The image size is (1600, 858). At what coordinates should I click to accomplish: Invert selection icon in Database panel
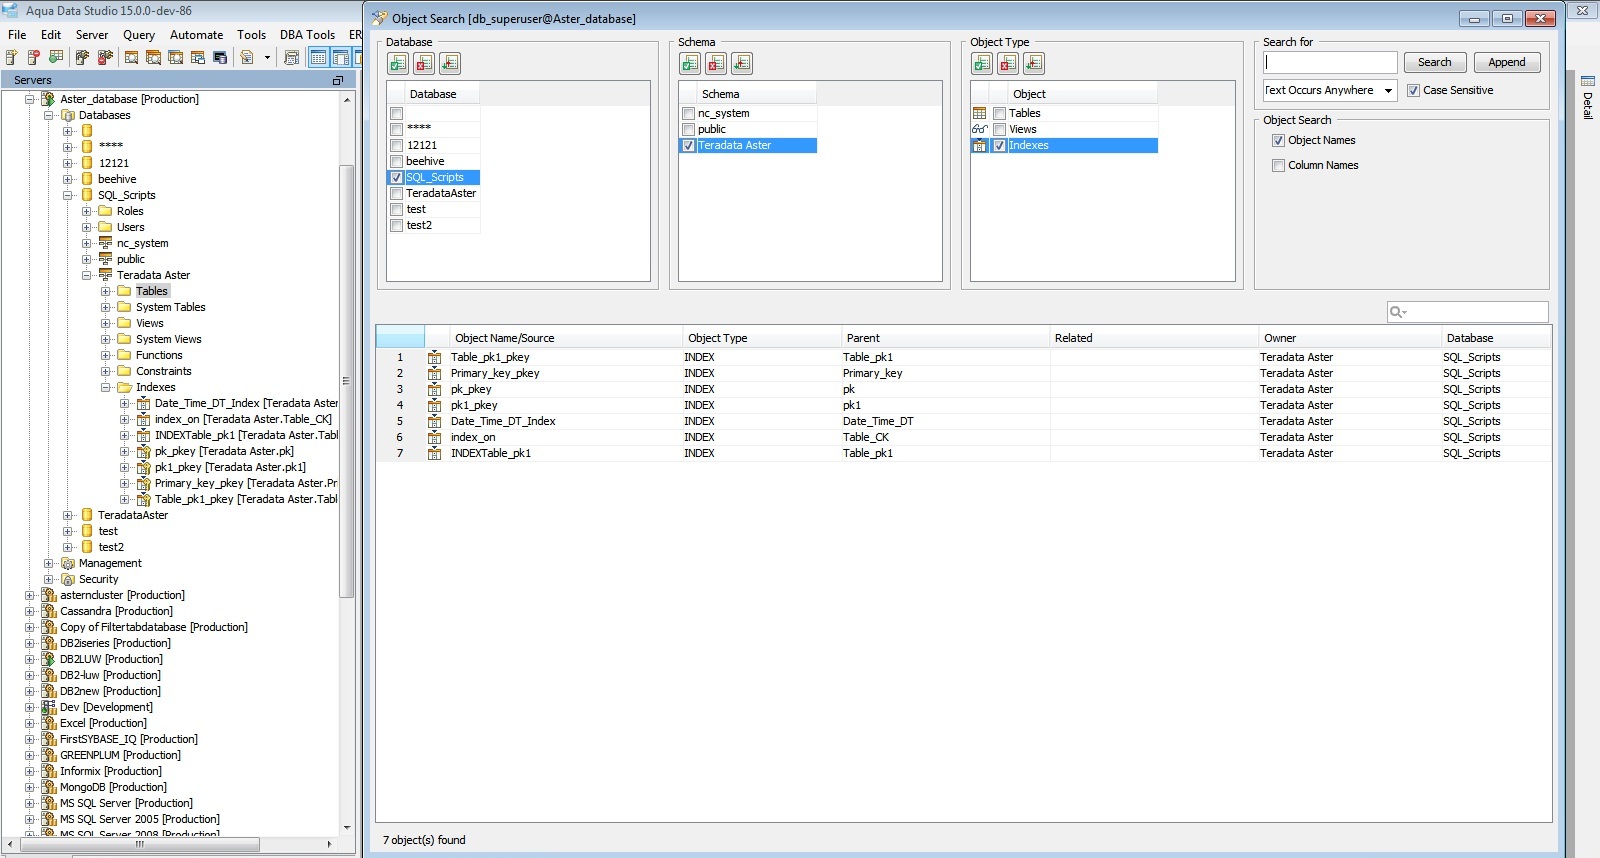[450, 64]
